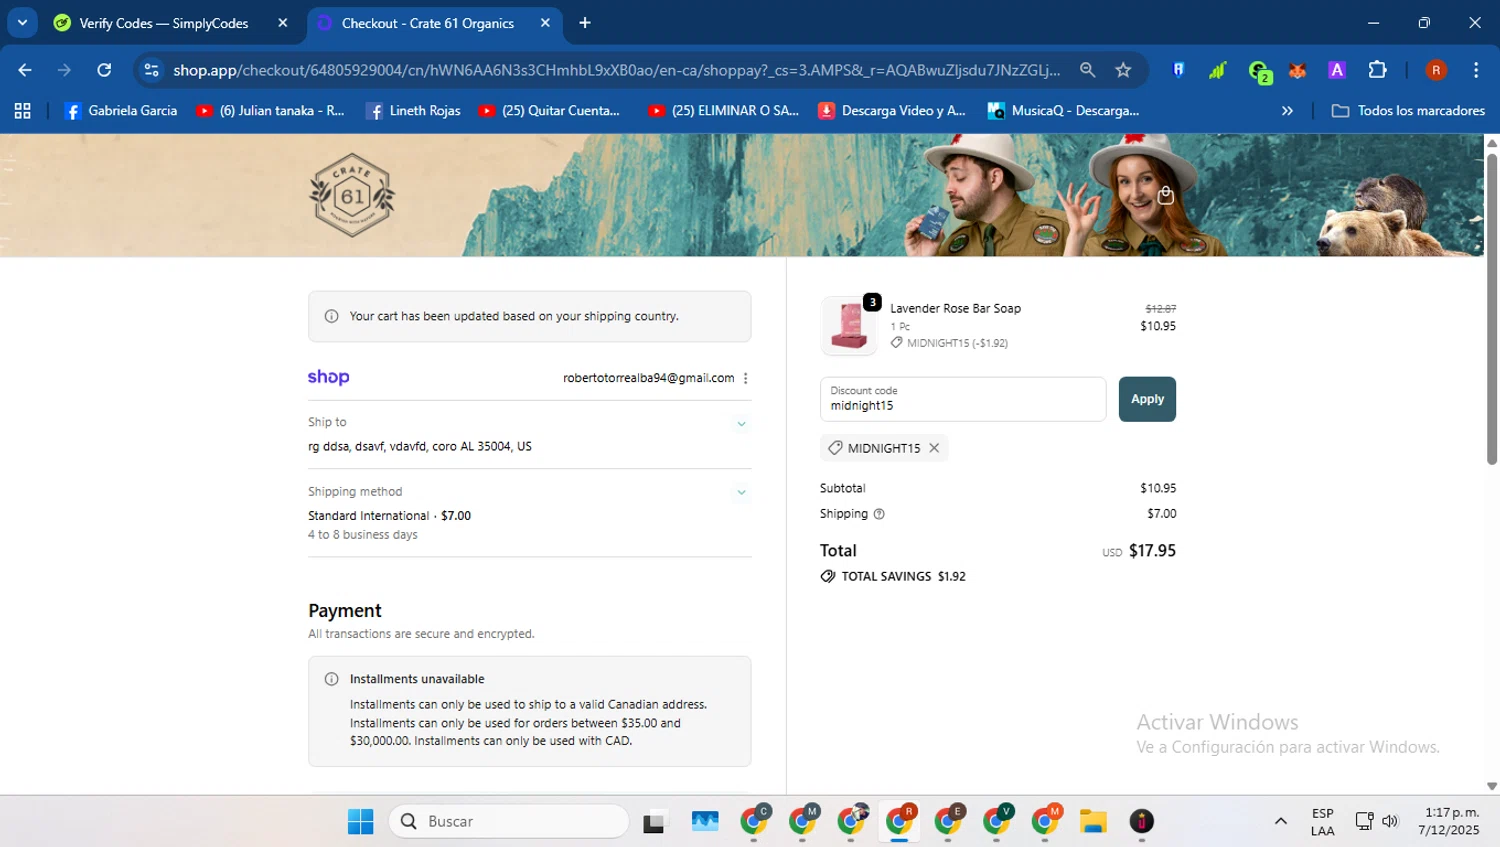Viewport: 1500px width, 847px height.
Task: Expand the Ship to section chevron
Action: click(741, 424)
